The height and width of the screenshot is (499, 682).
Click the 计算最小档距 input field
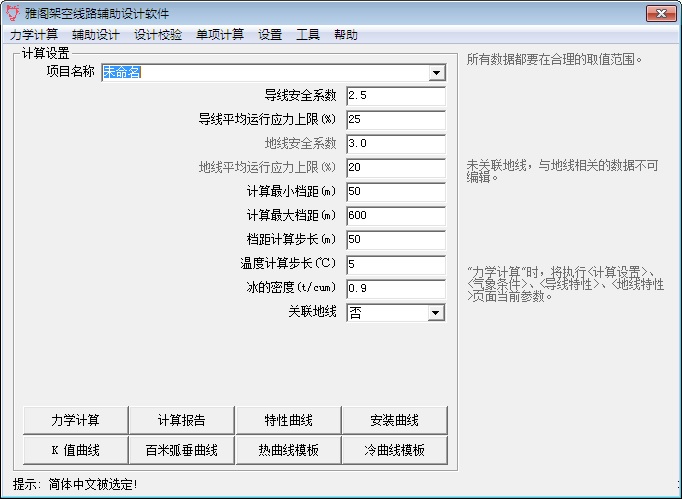395,192
